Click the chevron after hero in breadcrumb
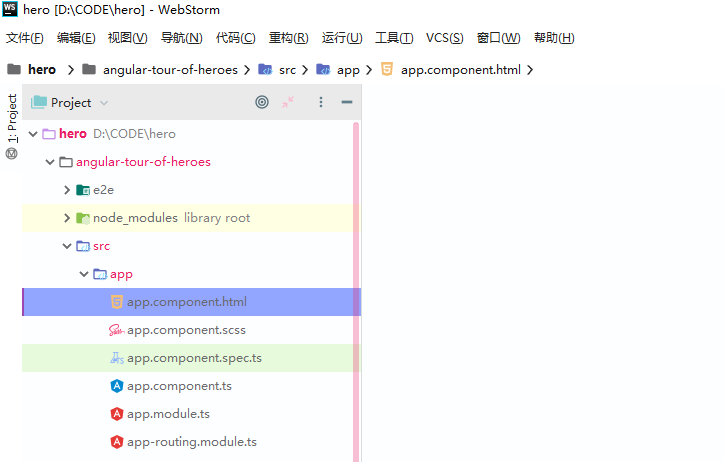The height and width of the screenshot is (462, 724). 71,70
